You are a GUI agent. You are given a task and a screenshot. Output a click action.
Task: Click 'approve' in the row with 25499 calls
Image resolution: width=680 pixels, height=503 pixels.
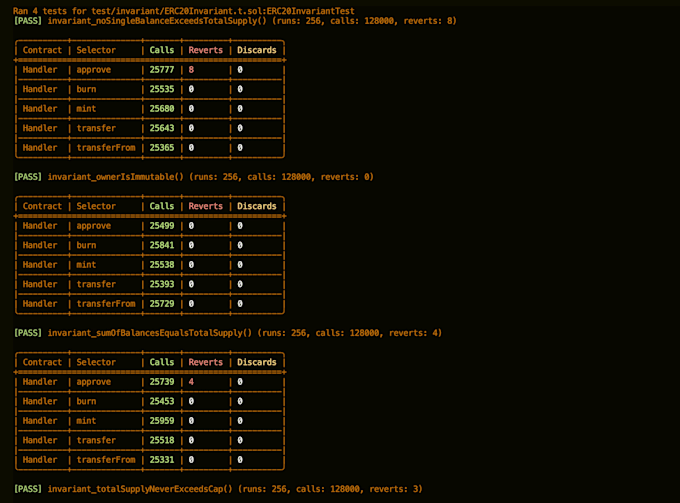click(x=94, y=226)
